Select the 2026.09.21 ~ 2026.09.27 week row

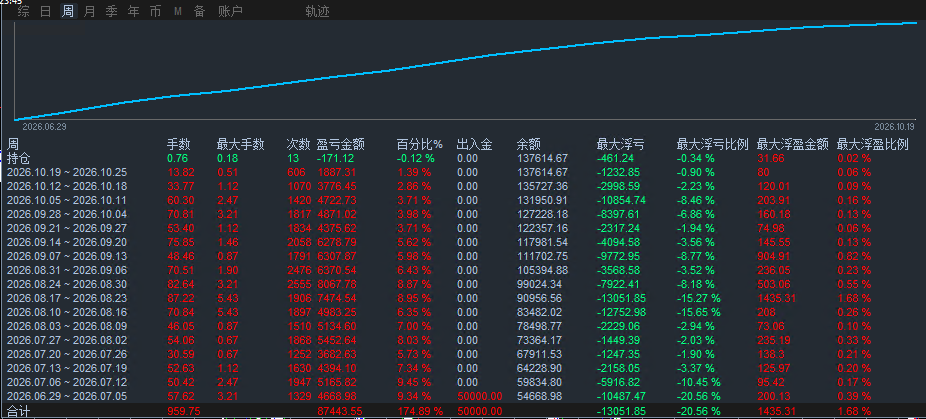pyautogui.click(x=463, y=228)
